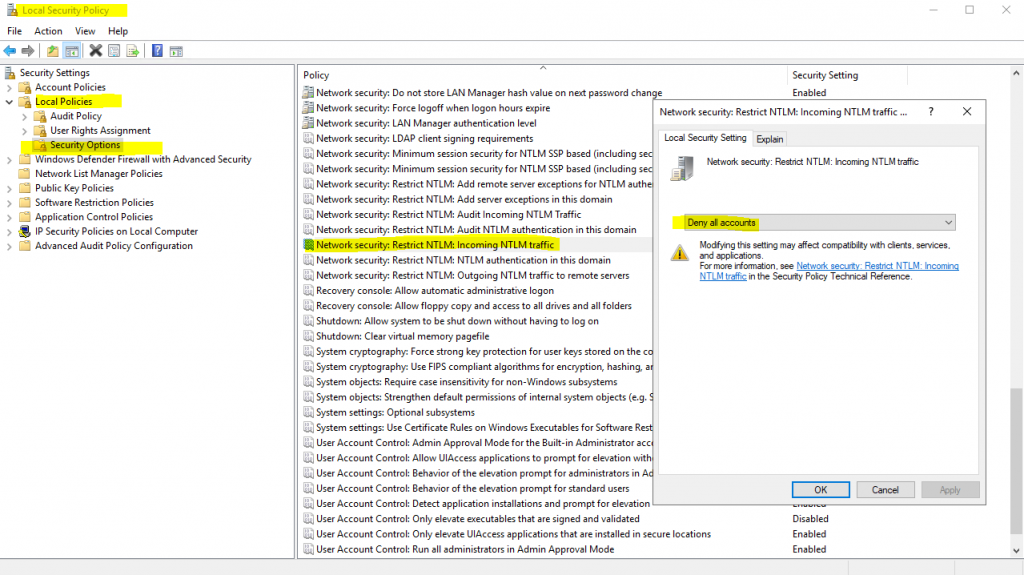Click the Up one level folder icon
The image size is (1024, 575).
tap(52, 51)
